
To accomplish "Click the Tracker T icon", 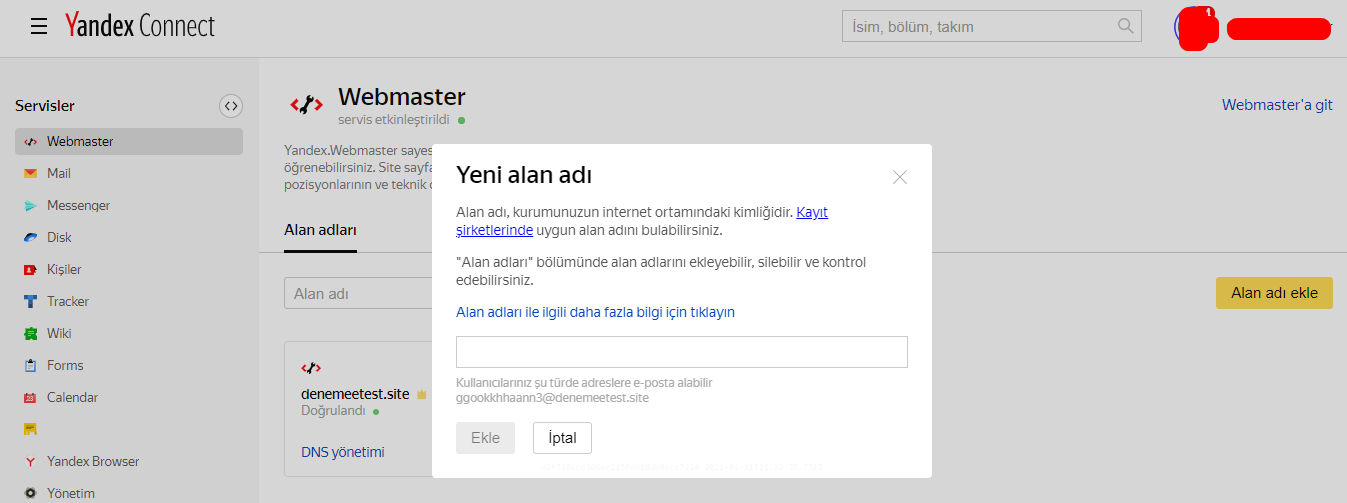I will (x=30, y=302).
